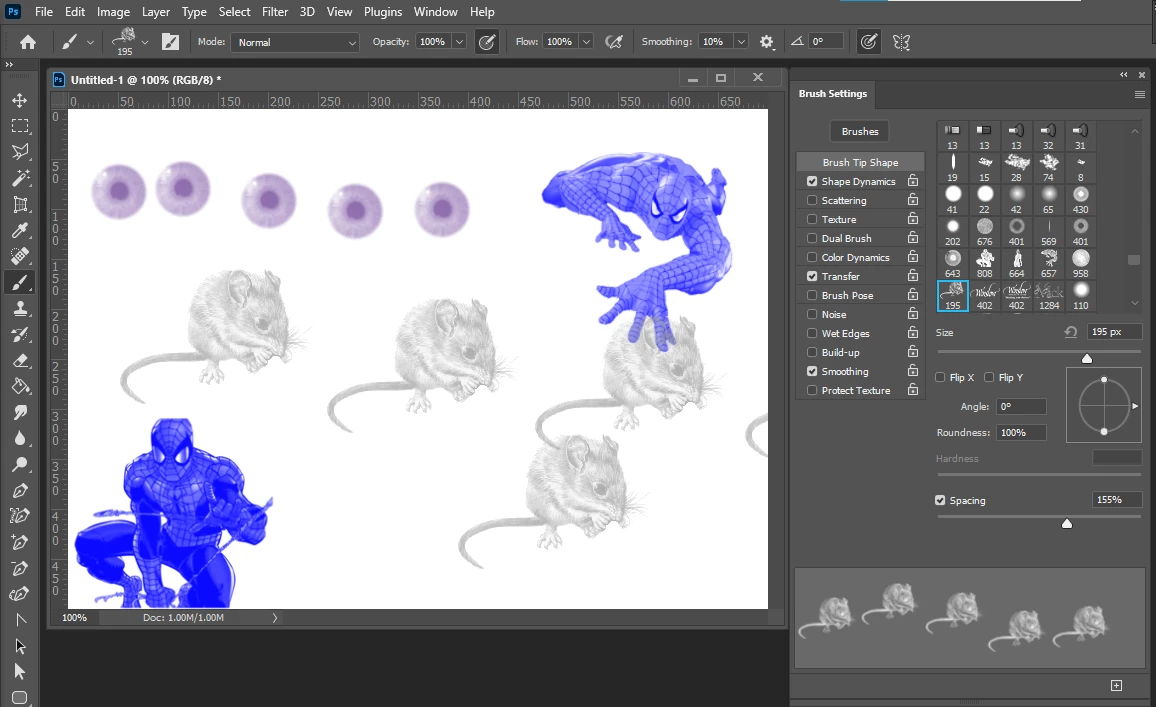Select the Dodge tool
Viewport: 1156px width, 707px height.
[20, 464]
